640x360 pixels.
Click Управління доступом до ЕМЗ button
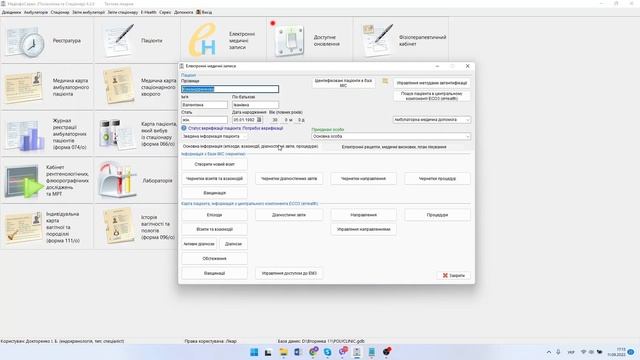tap(289, 273)
